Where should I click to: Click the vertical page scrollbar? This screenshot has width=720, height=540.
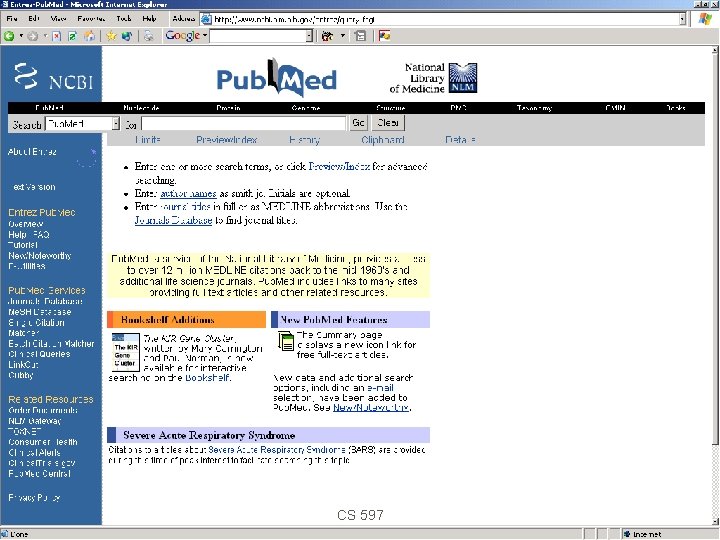point(715,248)
